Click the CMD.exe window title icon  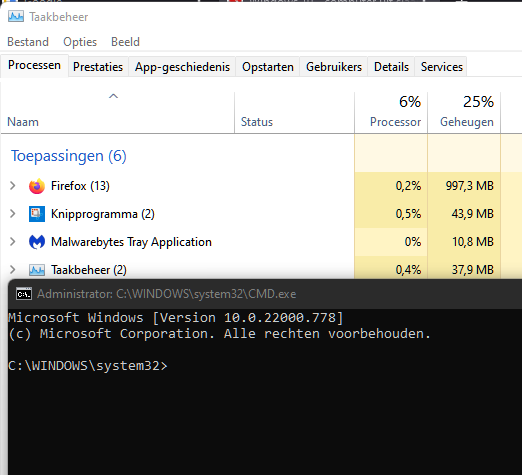point(24,294)
